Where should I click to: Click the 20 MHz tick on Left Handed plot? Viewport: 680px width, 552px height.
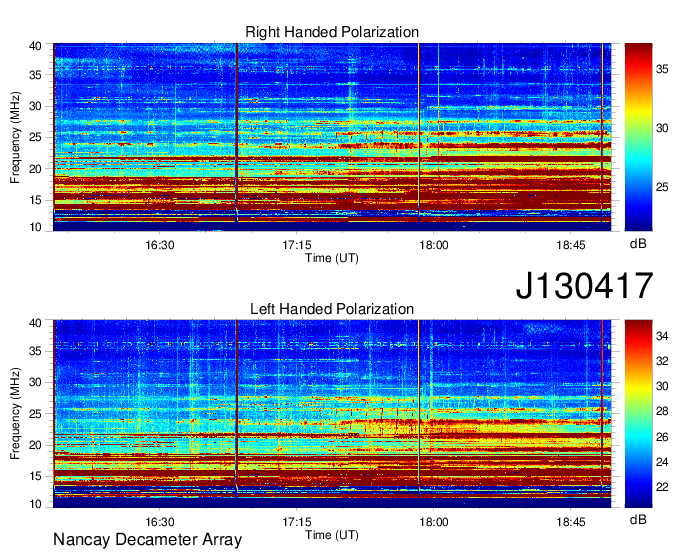[36, 445]
